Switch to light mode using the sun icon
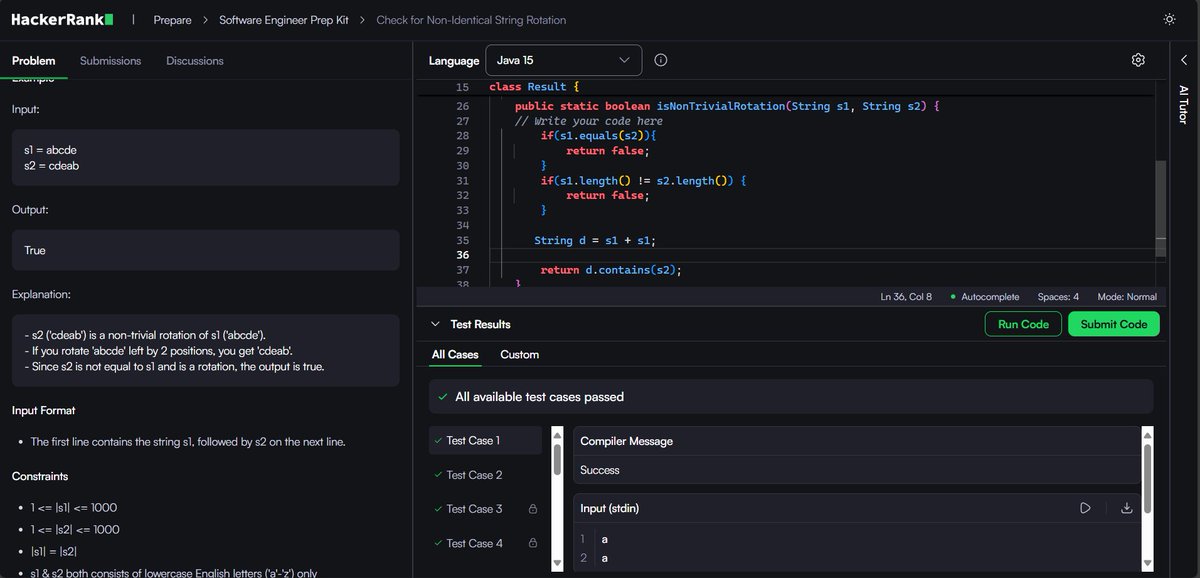The height and width of the screenshot is (578, 1200). 1169,18
